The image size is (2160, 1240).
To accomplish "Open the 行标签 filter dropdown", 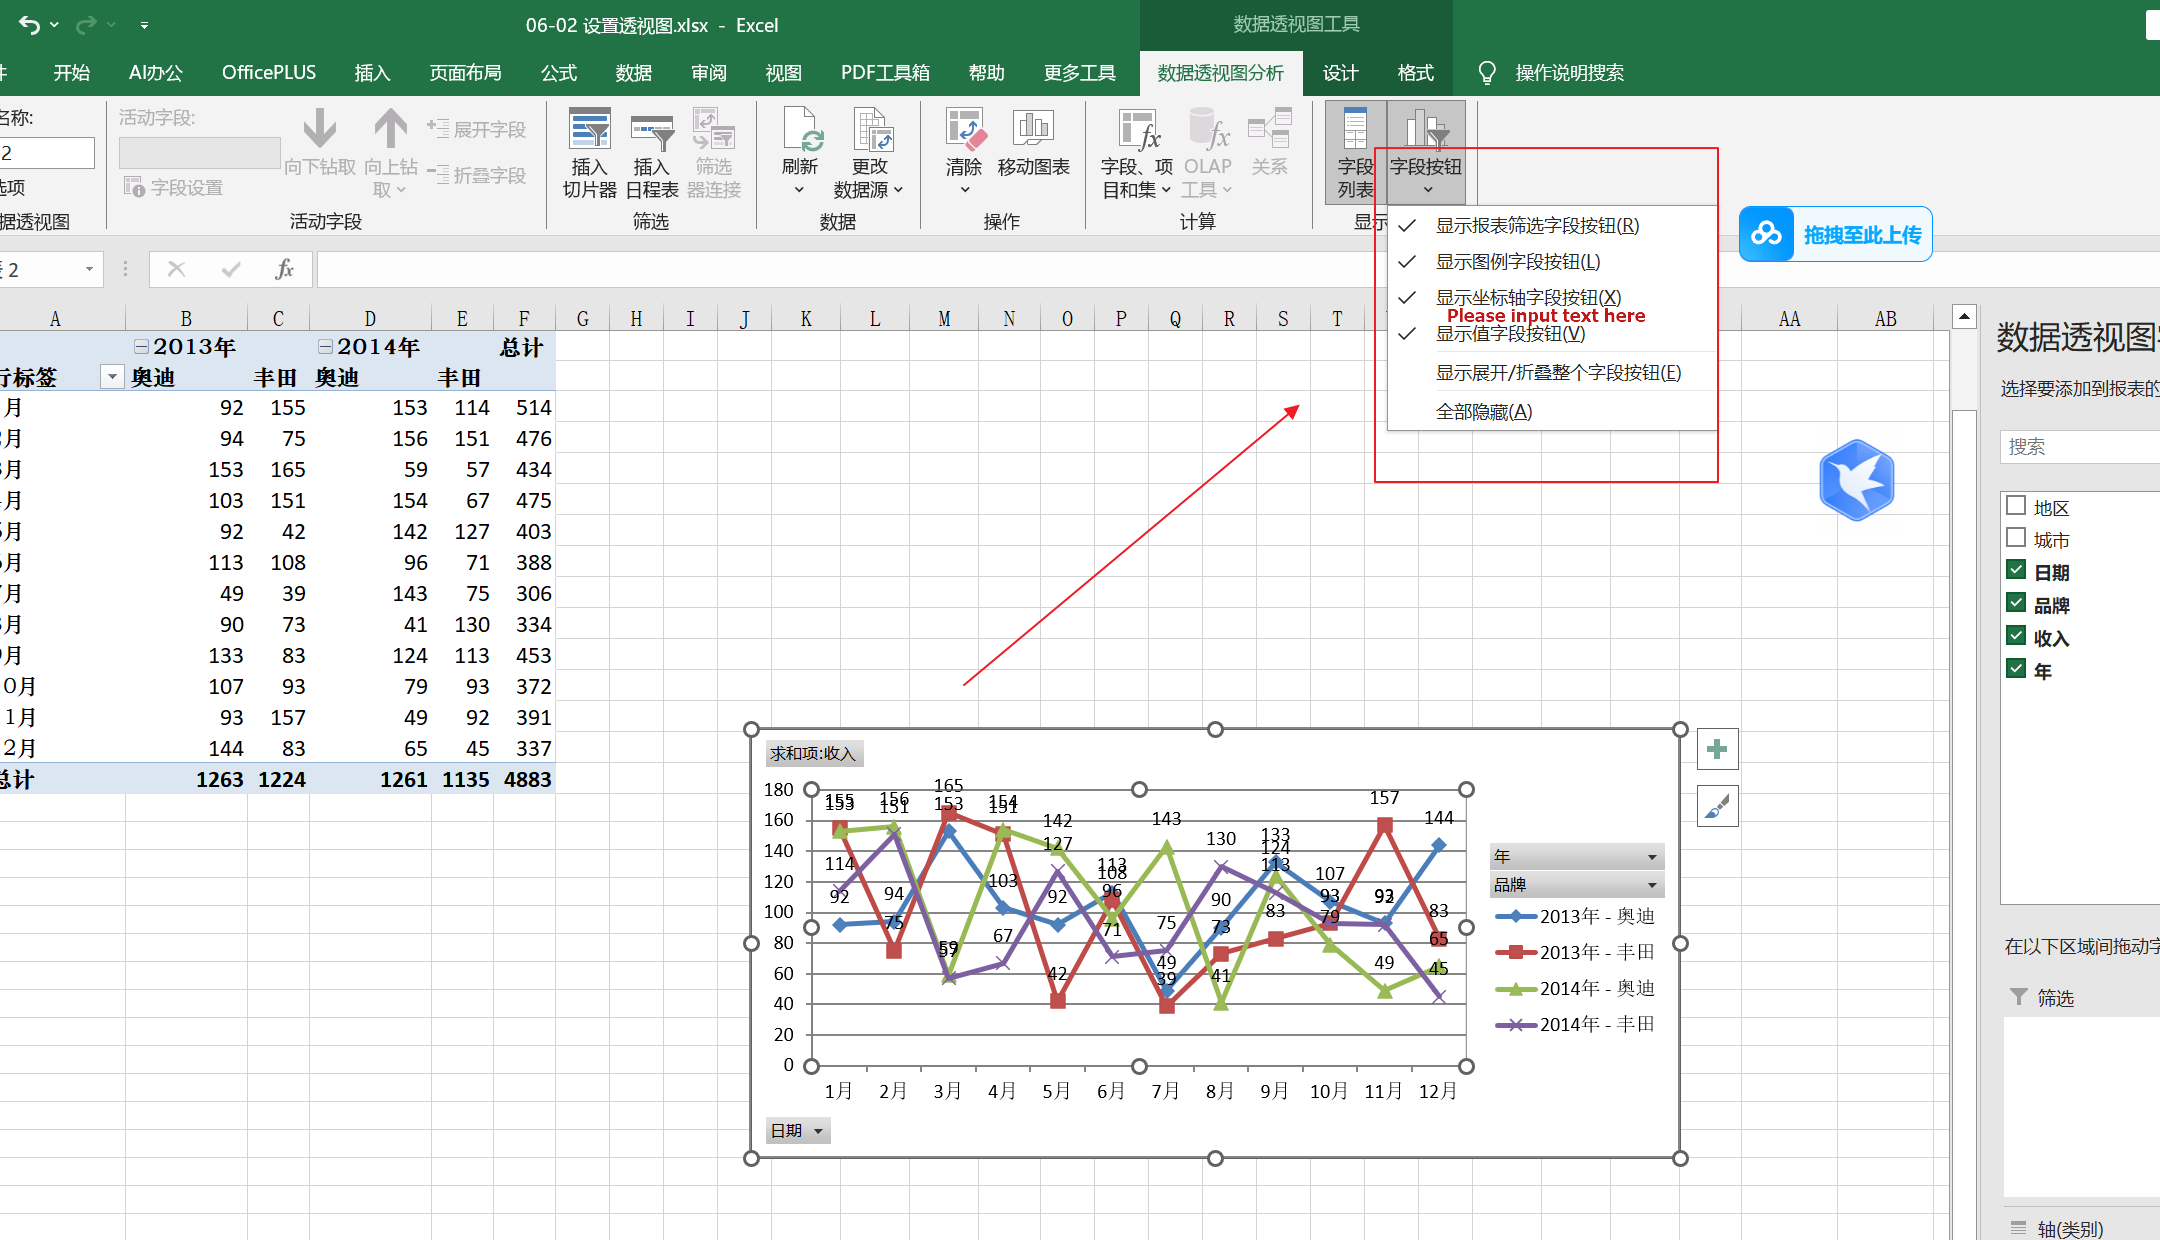I will (x=112, y=377).
